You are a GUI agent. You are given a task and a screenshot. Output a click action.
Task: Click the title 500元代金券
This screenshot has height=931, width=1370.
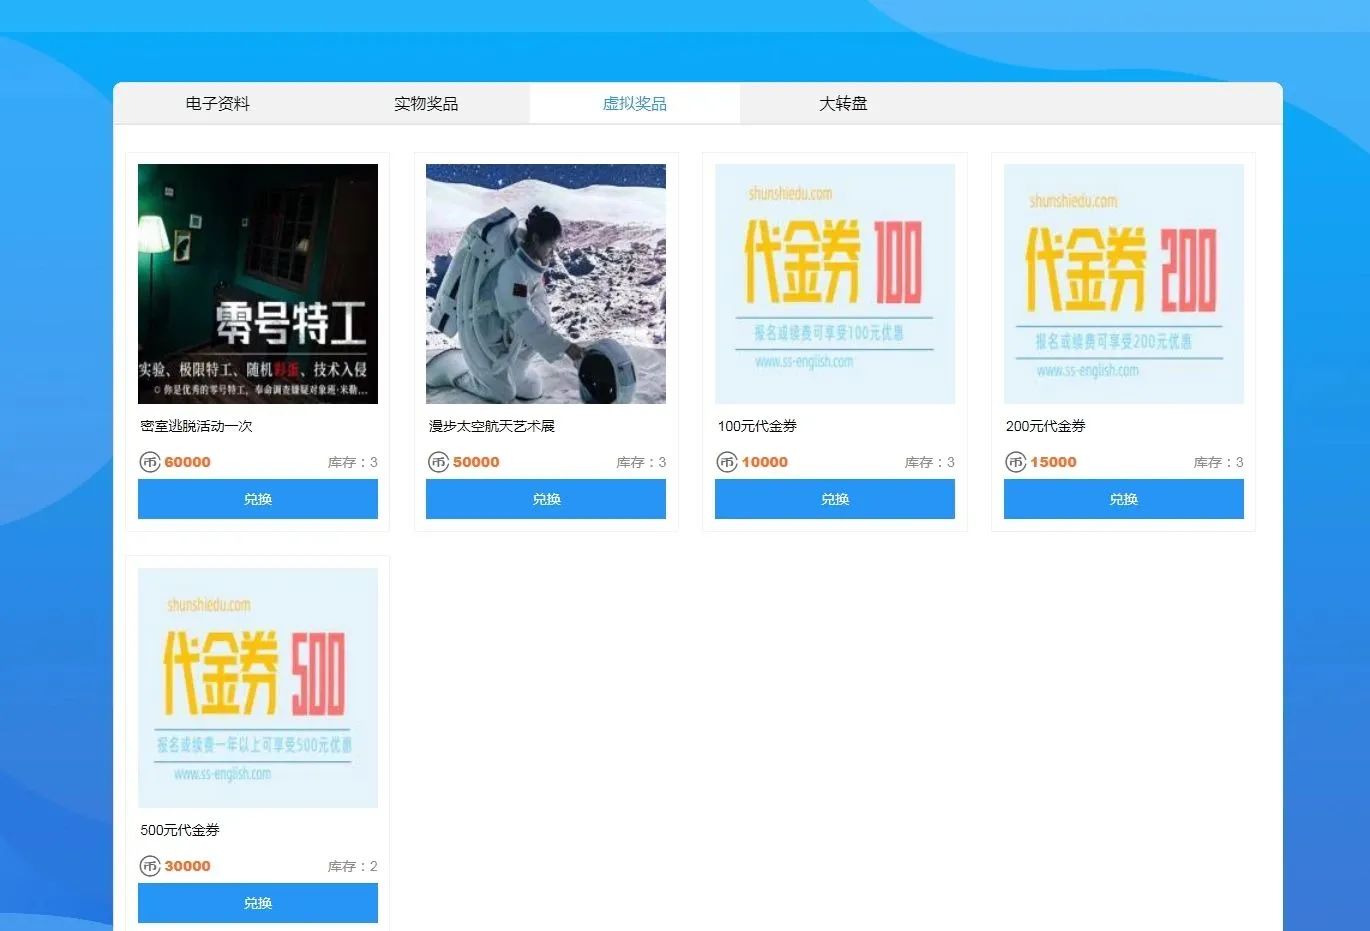(180, 830)
